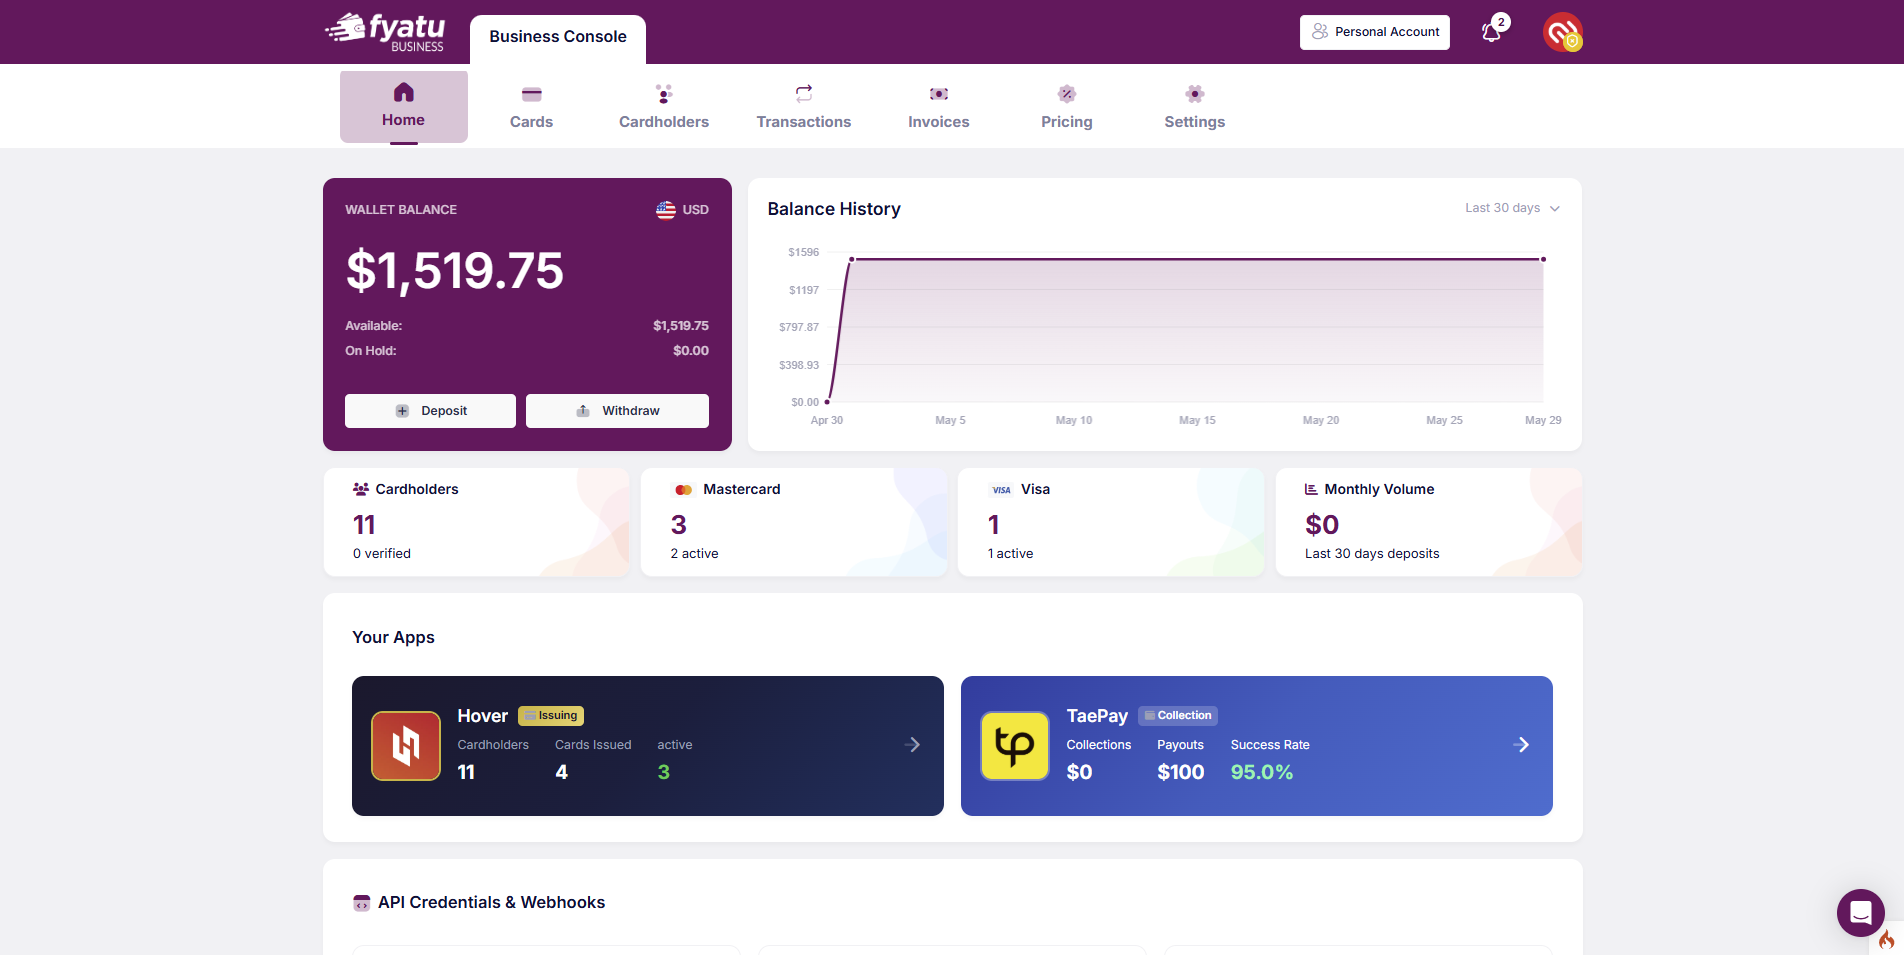Click the Hover app logo icon
This screenshot has height=955, width=1904.
point(406,746)
